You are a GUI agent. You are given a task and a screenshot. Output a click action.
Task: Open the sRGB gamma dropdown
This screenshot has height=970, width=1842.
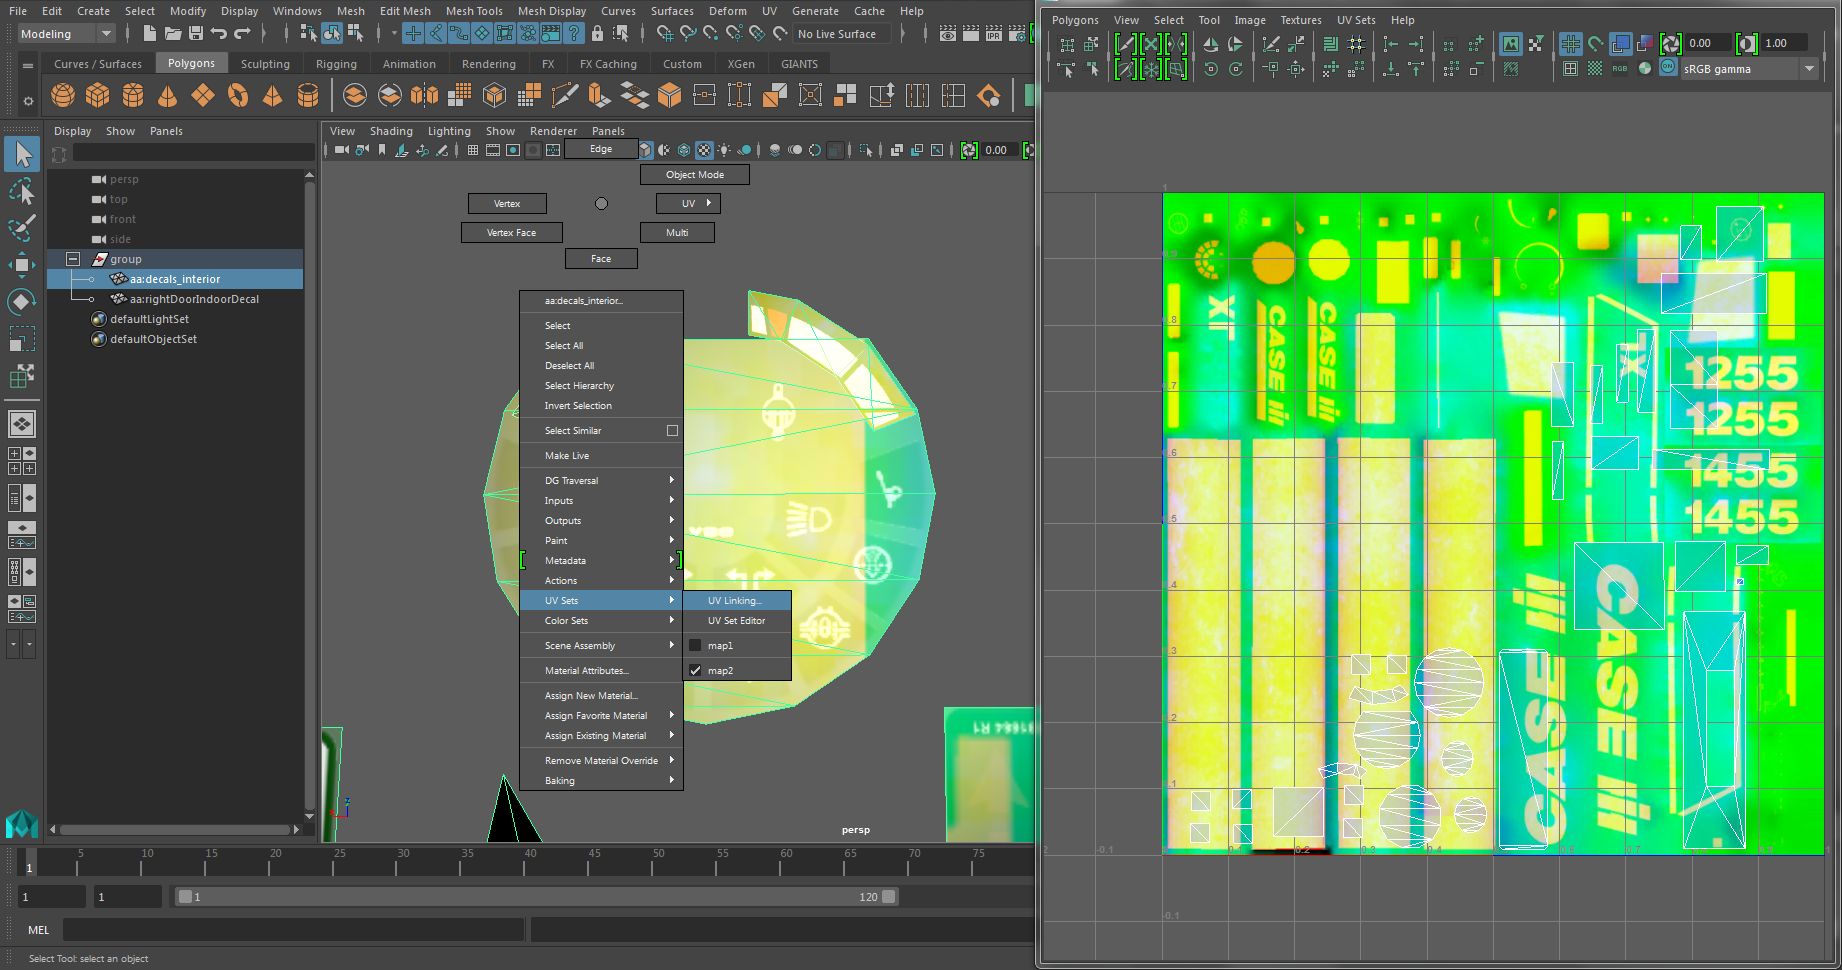(x=1808, y=69)
